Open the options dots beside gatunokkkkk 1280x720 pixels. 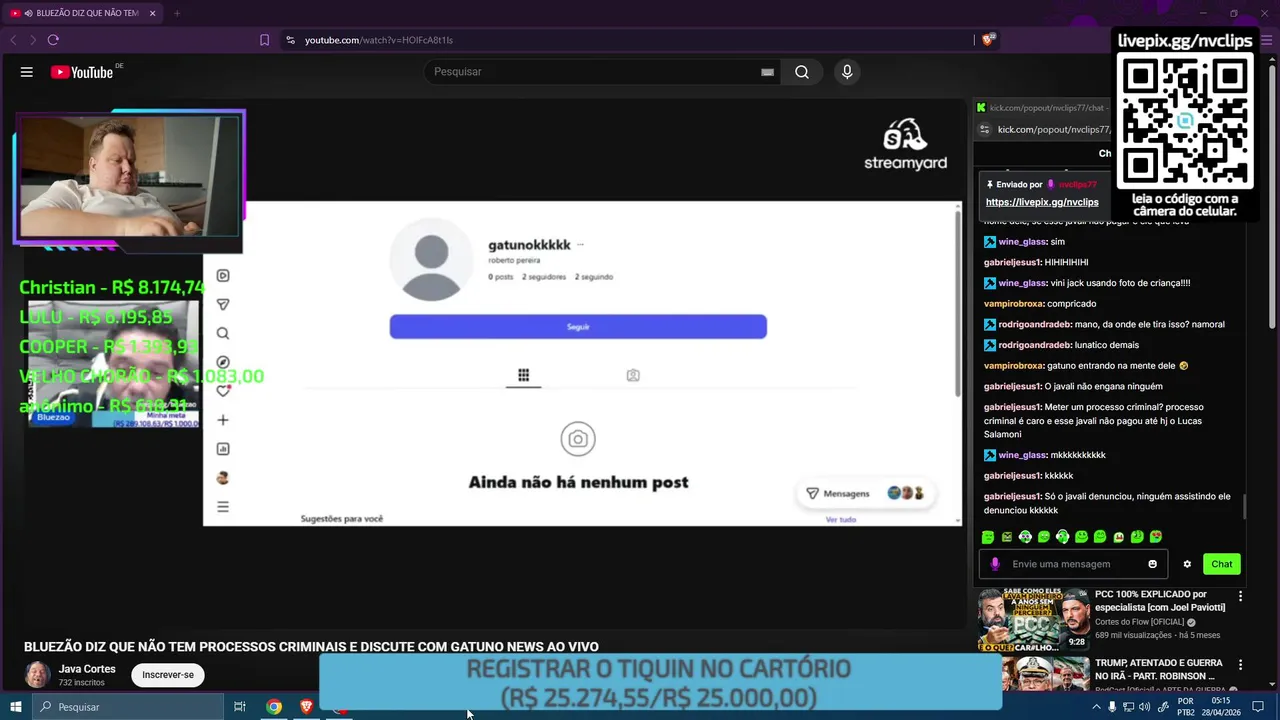tap(580, 245)
